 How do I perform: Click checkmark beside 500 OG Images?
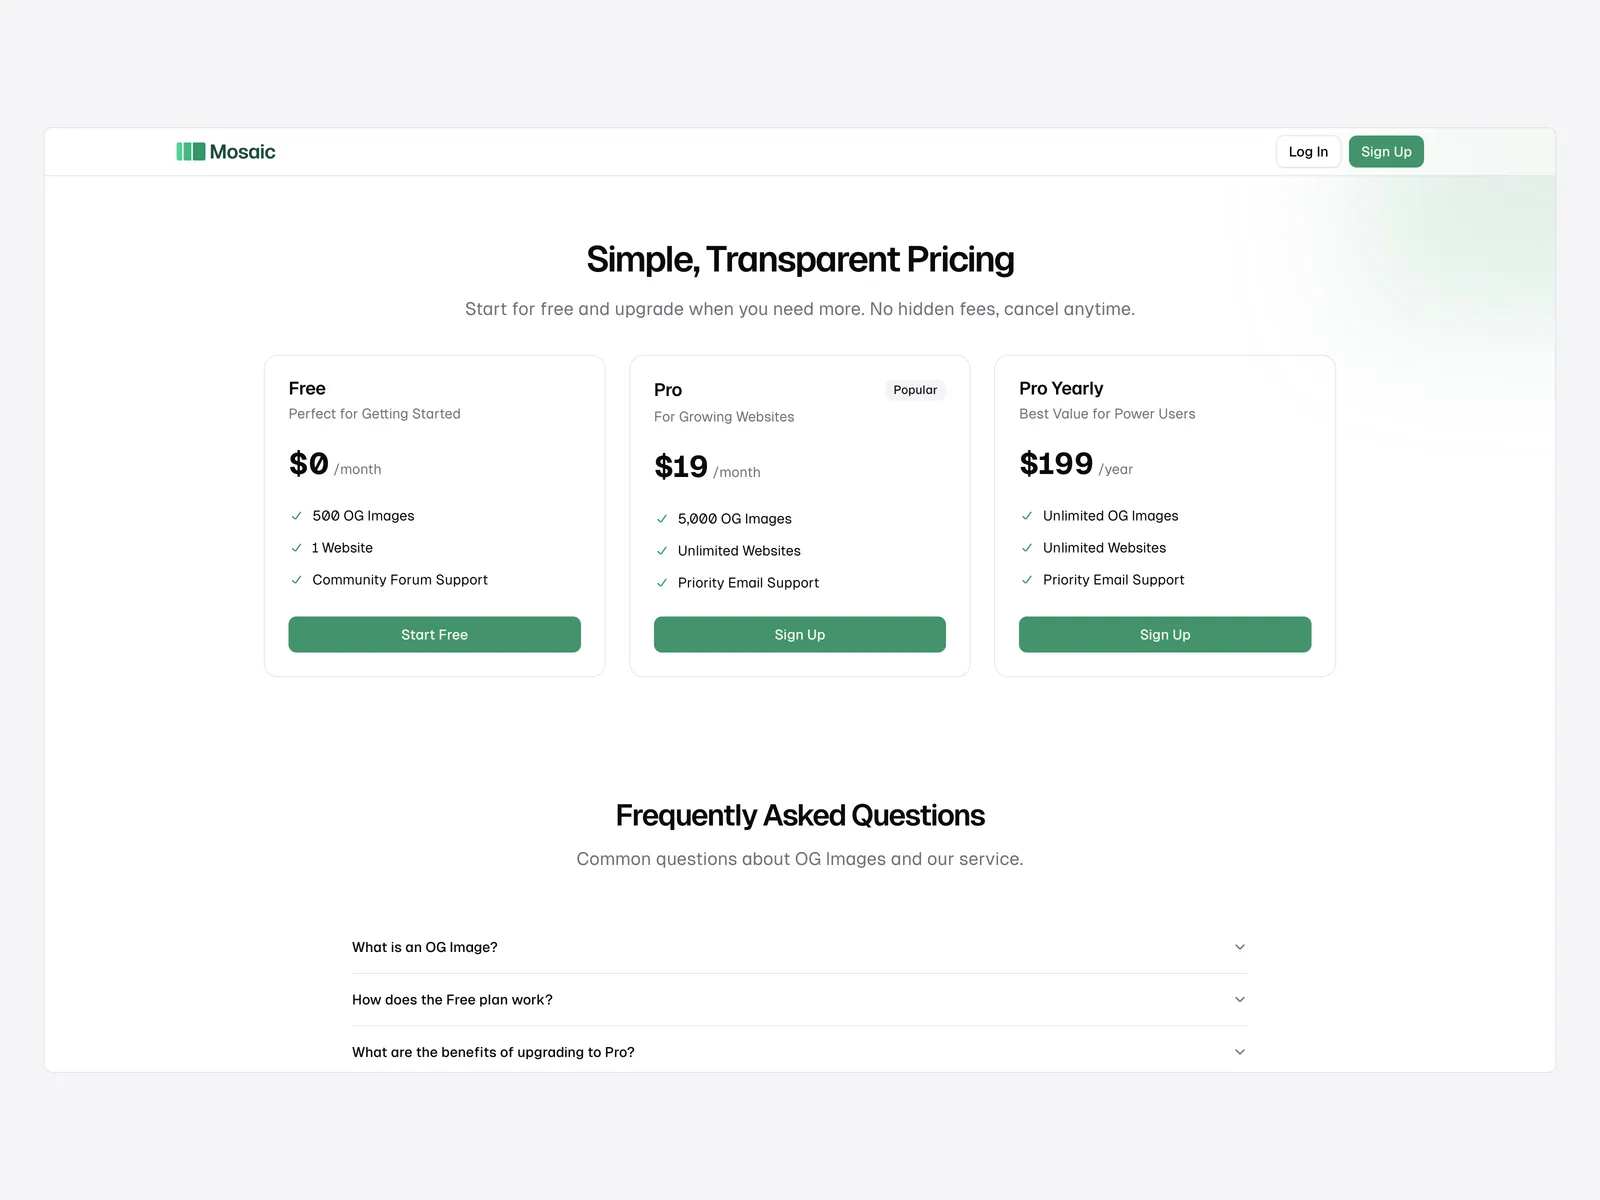coord(297,516)
